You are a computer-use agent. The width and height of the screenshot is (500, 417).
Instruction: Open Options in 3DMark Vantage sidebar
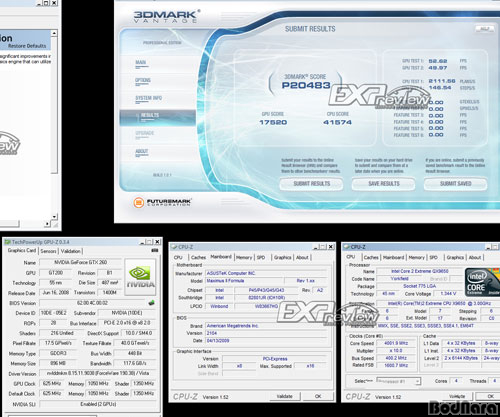tap(143, 80)
